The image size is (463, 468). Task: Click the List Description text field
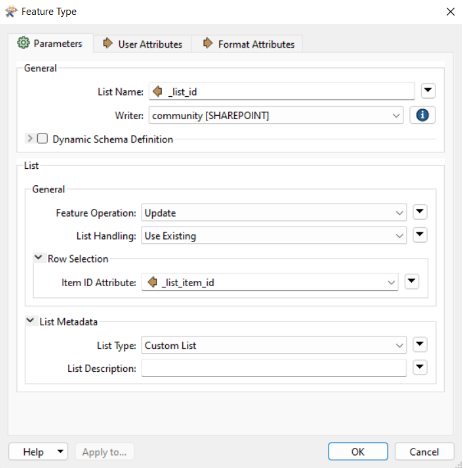[274, 368]
